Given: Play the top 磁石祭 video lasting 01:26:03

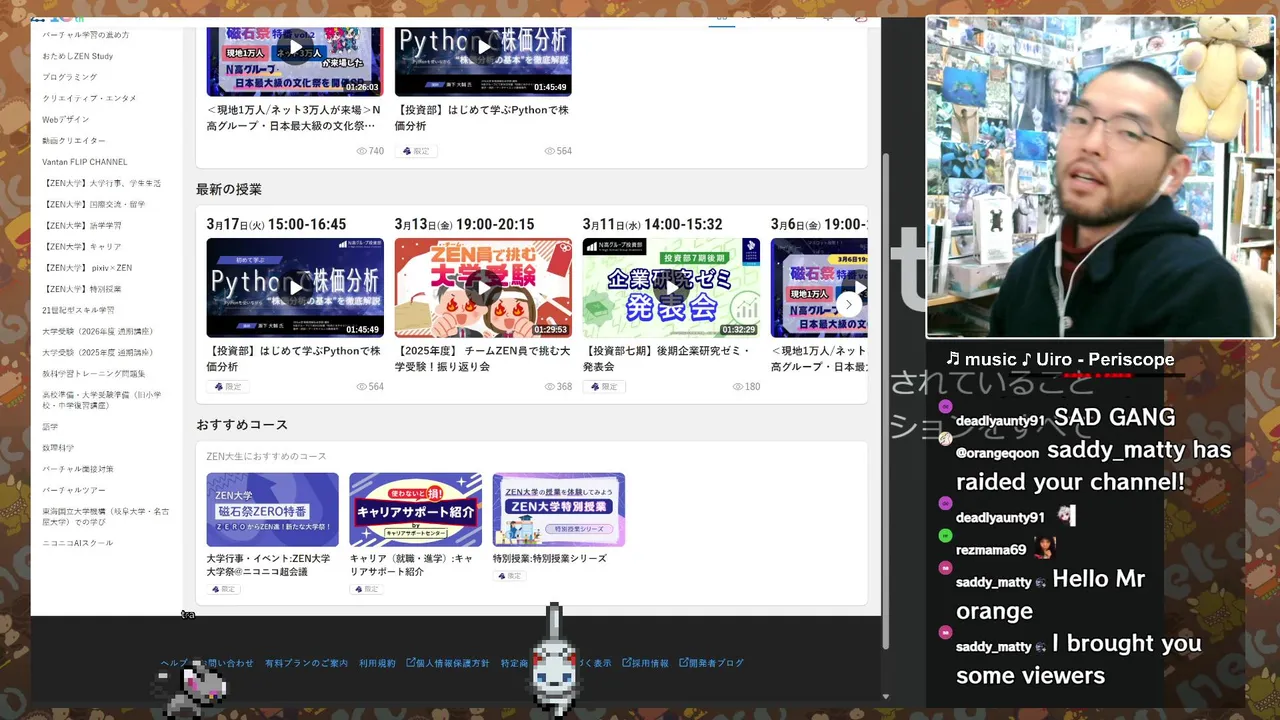Looking at the screenshot, I should (x=295, y=46).
